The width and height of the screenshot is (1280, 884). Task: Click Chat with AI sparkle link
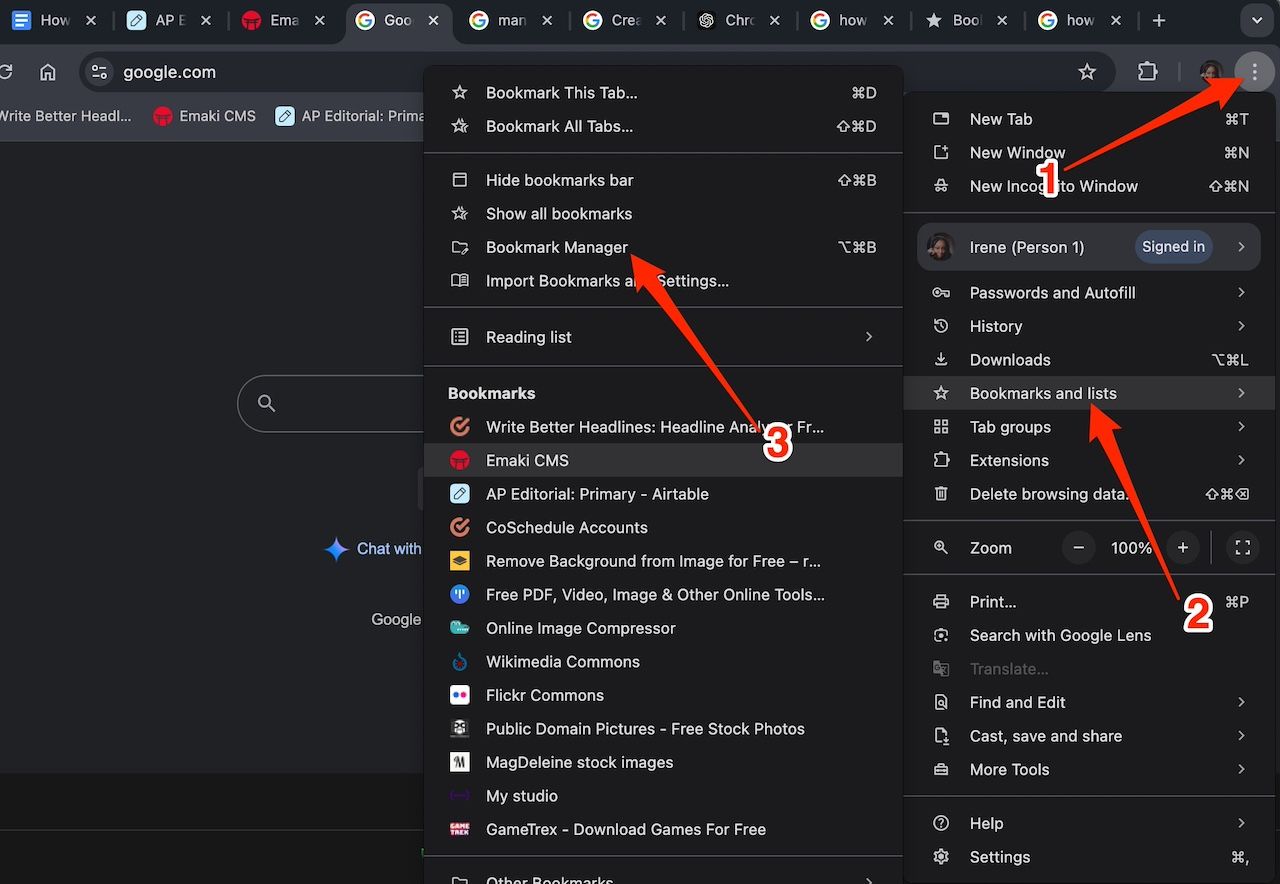pyautogui.click(x=374, y=549)
